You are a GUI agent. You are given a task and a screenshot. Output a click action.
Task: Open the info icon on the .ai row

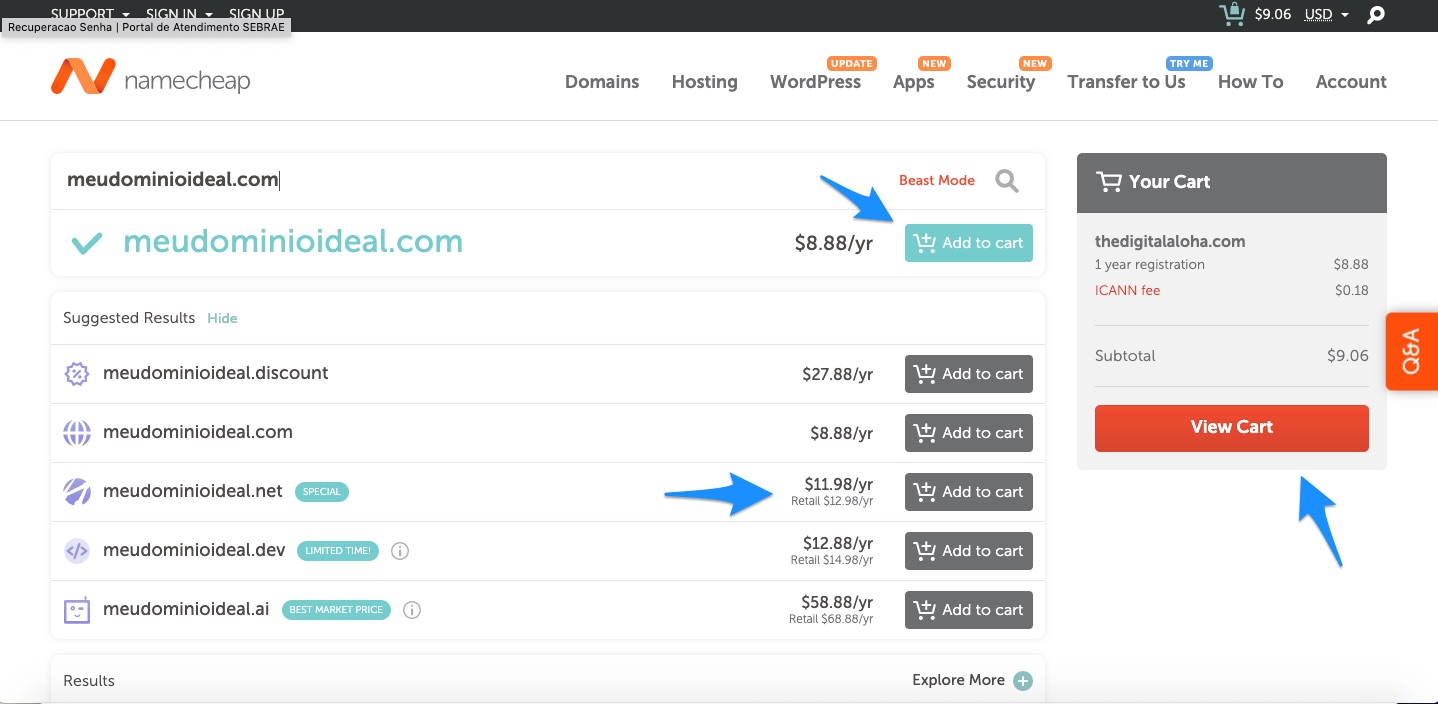pyautogui.click(x=412, y=610)
